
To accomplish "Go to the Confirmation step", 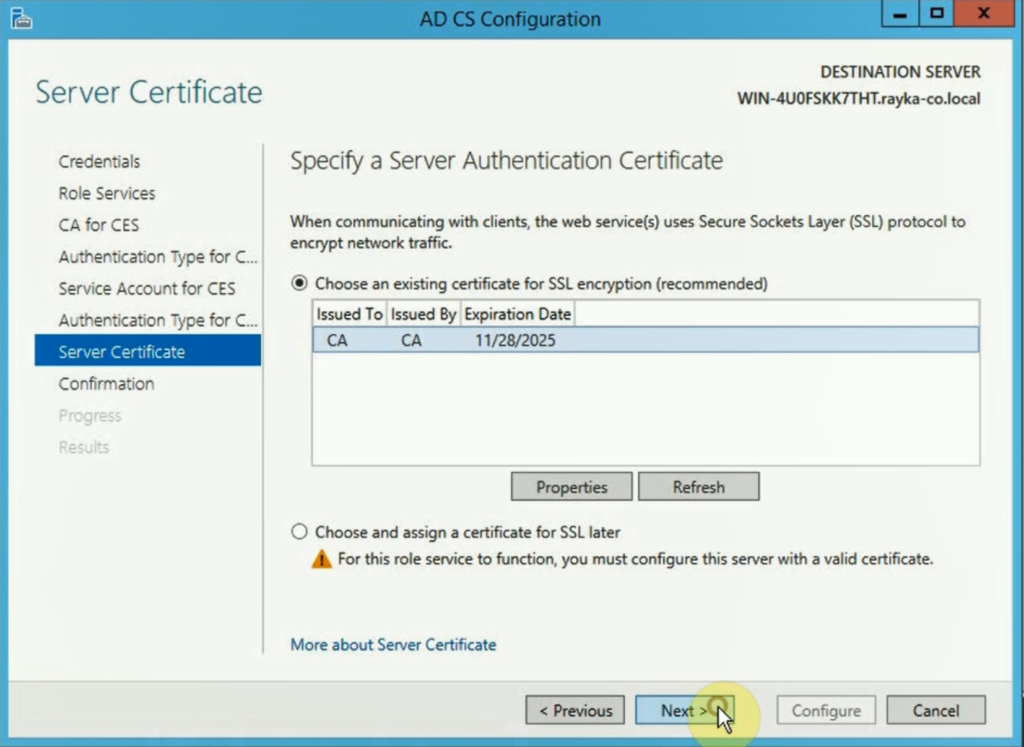I will (106, 383).
